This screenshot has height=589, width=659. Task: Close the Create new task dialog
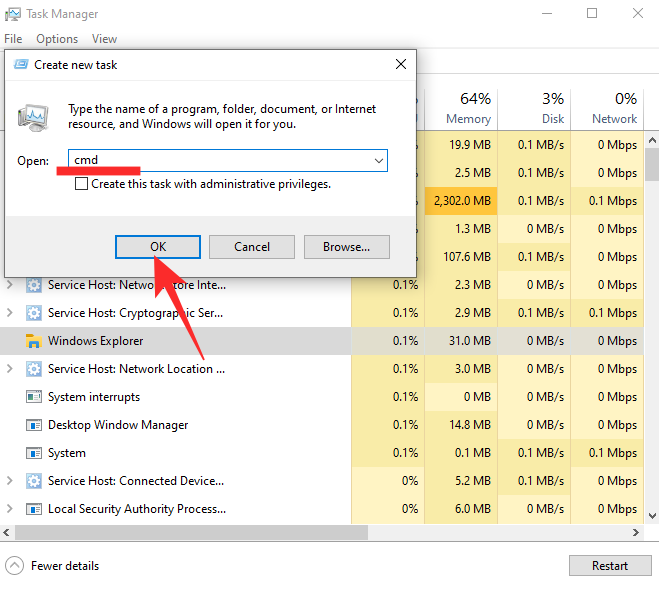401,64
